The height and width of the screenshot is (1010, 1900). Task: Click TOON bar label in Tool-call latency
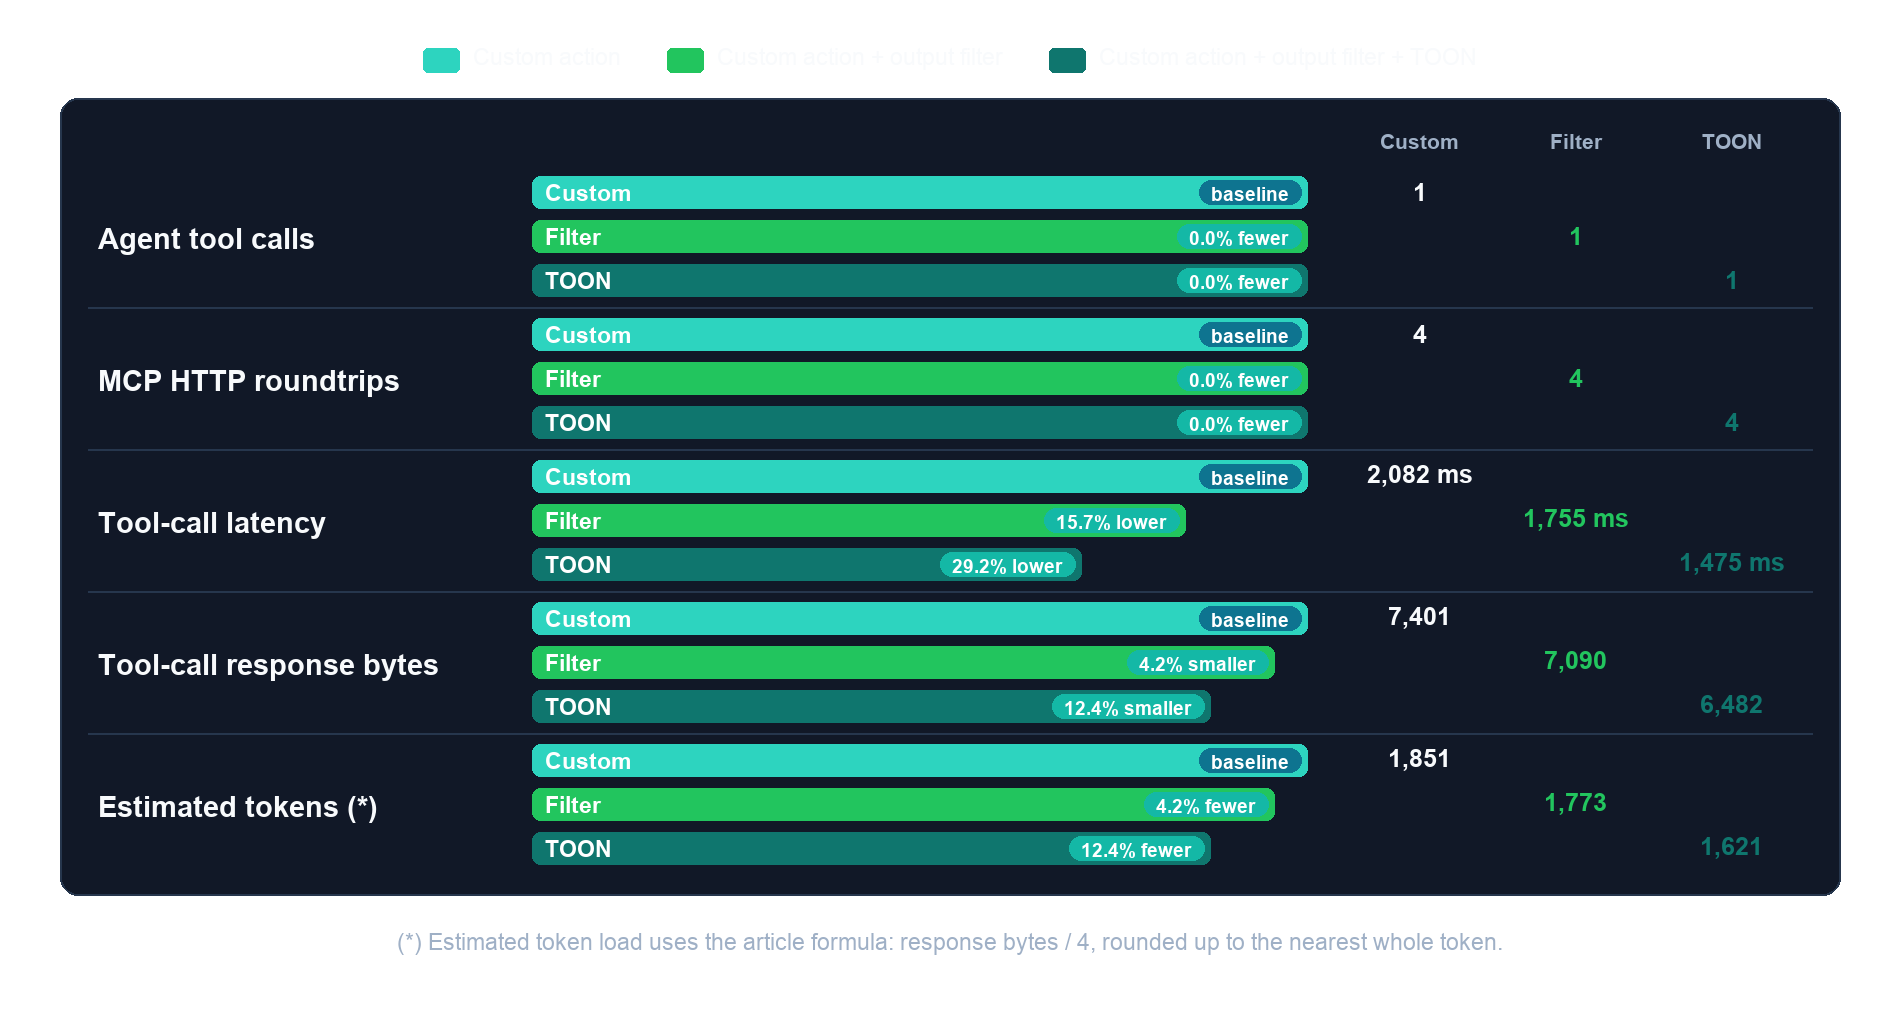tap(578, 565)
